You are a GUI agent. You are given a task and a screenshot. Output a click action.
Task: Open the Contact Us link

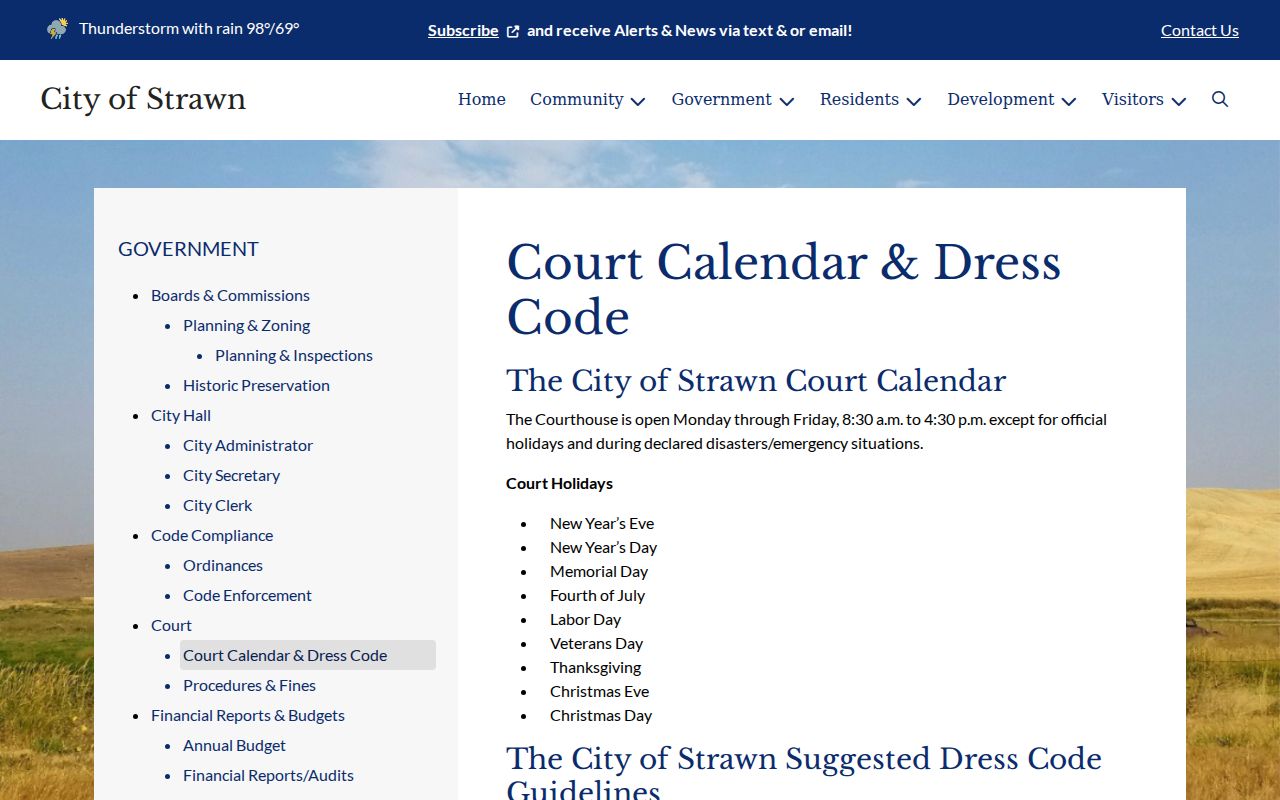(1200, 30)
